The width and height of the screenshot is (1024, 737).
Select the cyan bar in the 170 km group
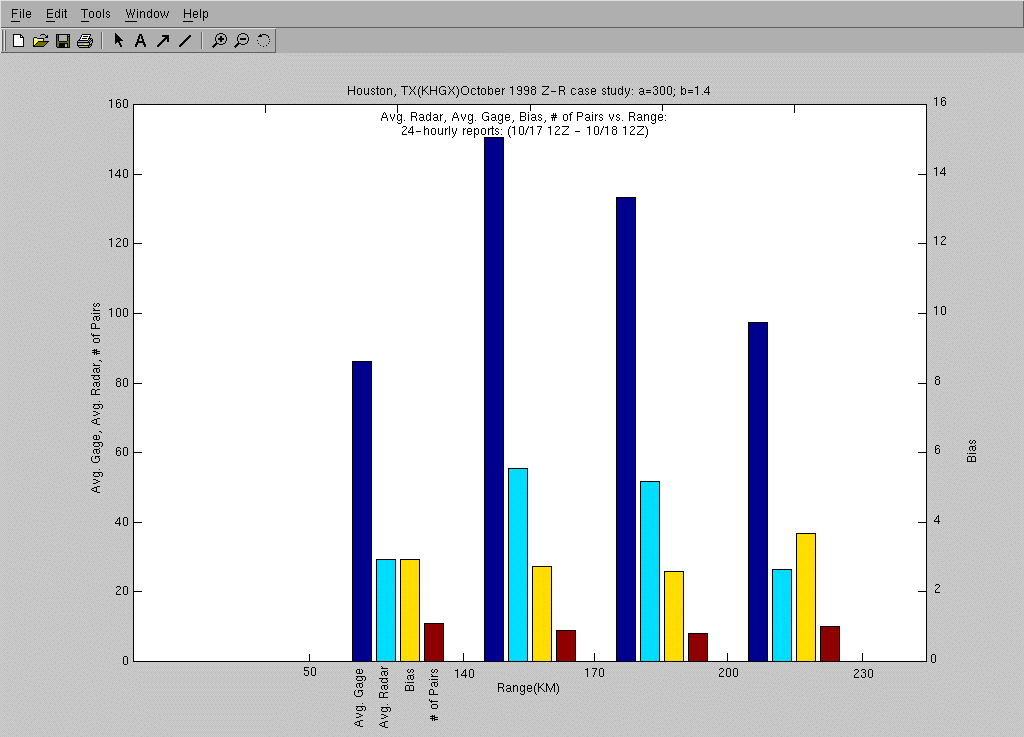[650, 571]
